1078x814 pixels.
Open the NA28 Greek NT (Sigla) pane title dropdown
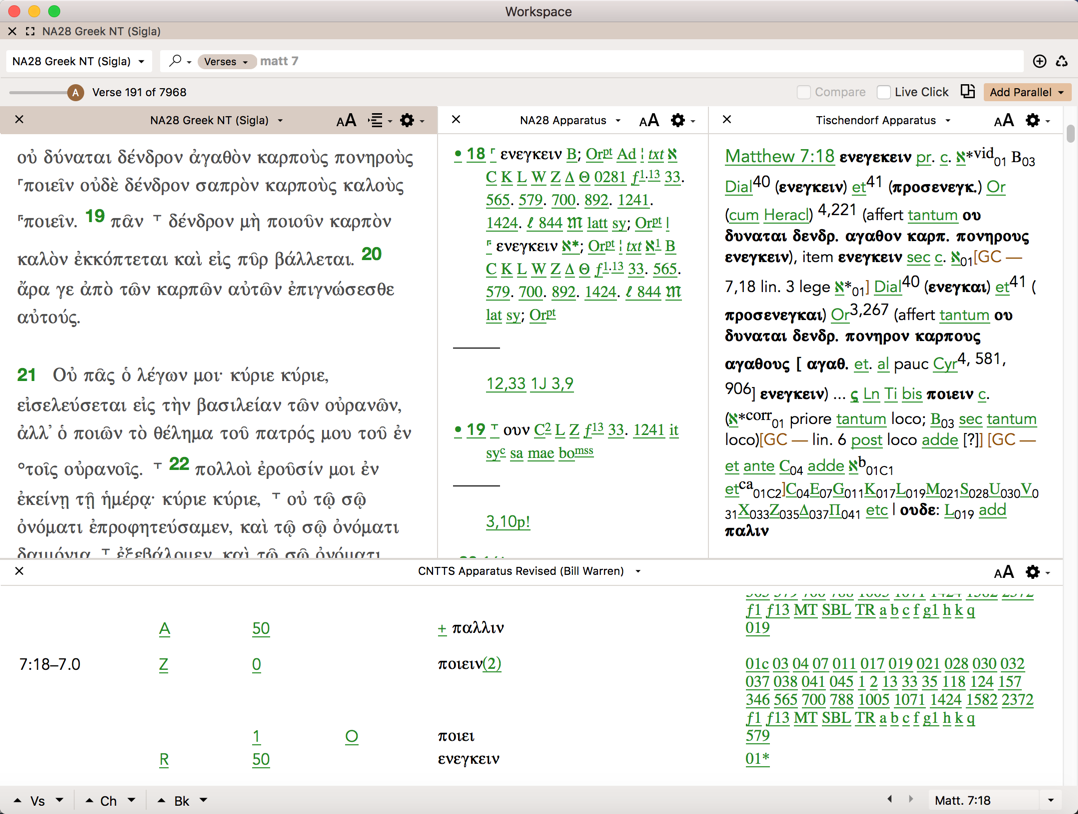click(217, 120)
